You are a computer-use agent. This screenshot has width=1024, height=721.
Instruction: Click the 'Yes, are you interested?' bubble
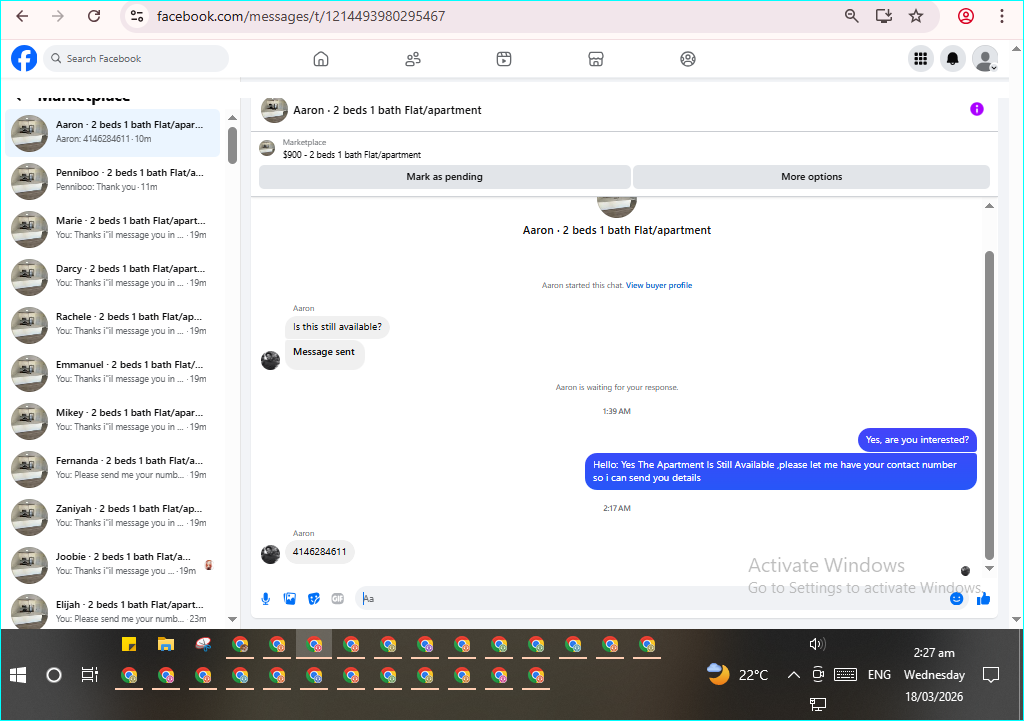918,440
